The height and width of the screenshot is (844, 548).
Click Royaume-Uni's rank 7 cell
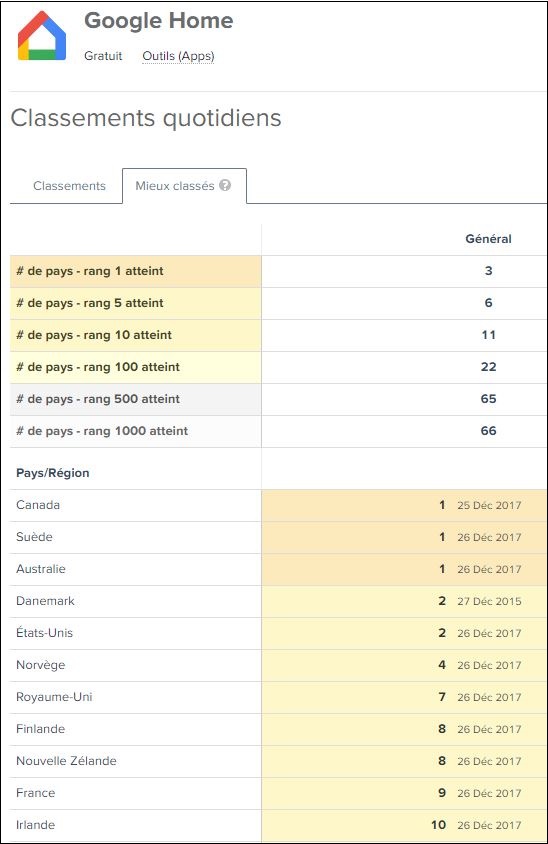point(404,697)
